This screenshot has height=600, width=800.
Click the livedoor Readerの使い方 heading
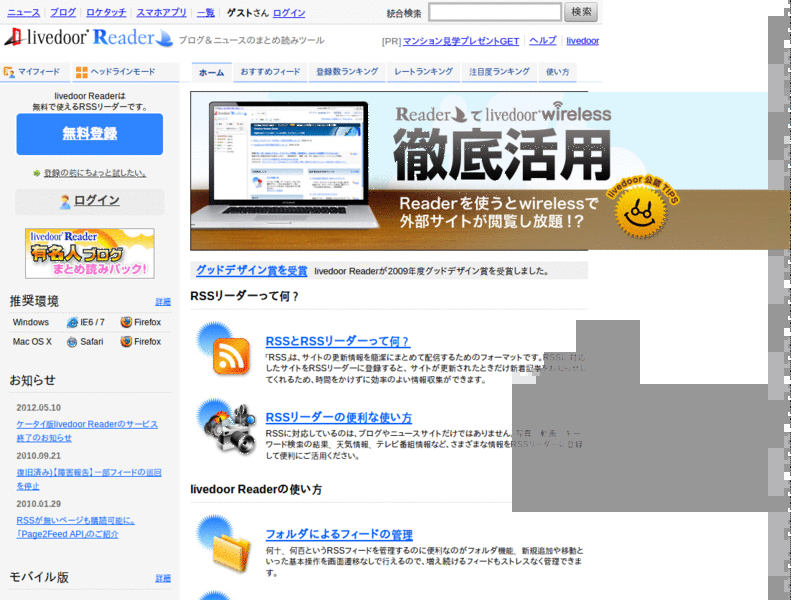pos(256,489)
